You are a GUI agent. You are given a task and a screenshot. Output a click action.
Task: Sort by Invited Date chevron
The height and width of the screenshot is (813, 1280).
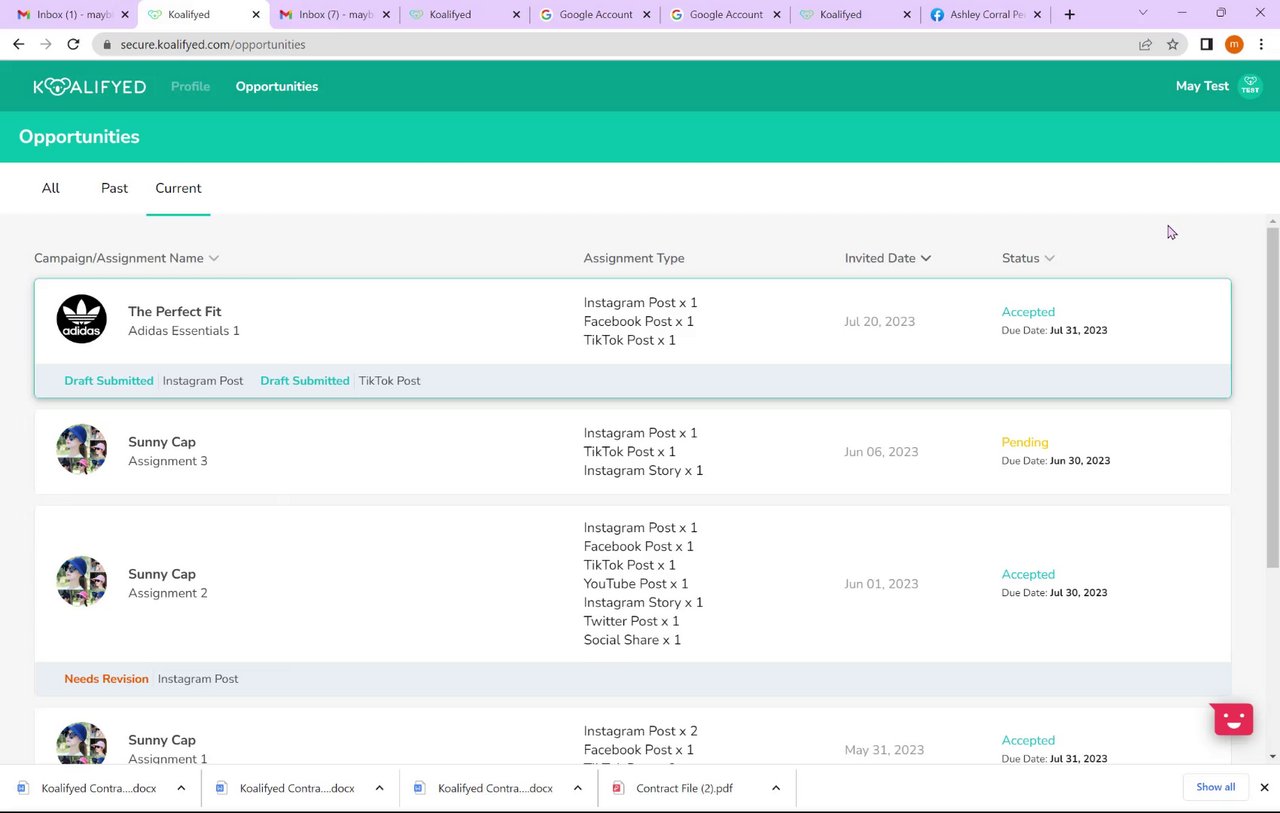click(x=926, y=258)
